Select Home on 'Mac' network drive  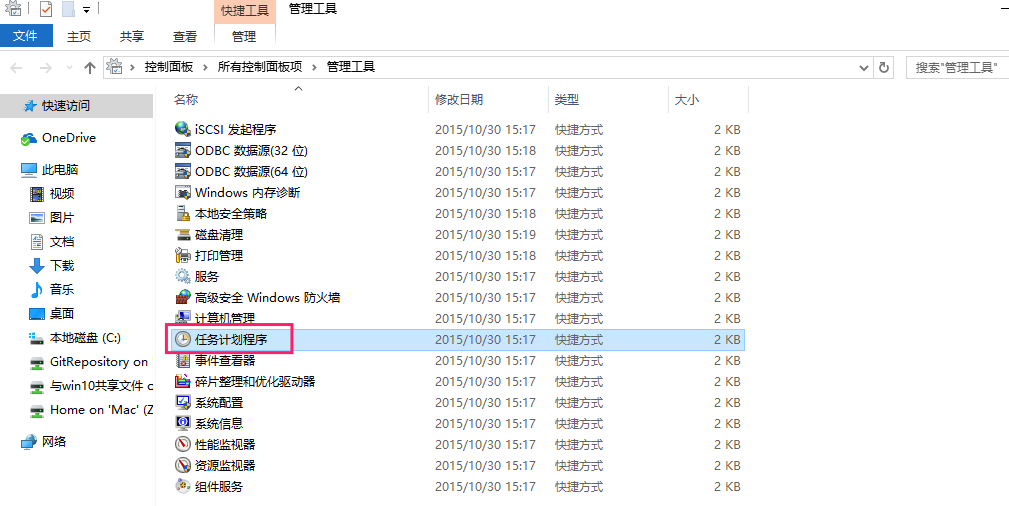102,409
